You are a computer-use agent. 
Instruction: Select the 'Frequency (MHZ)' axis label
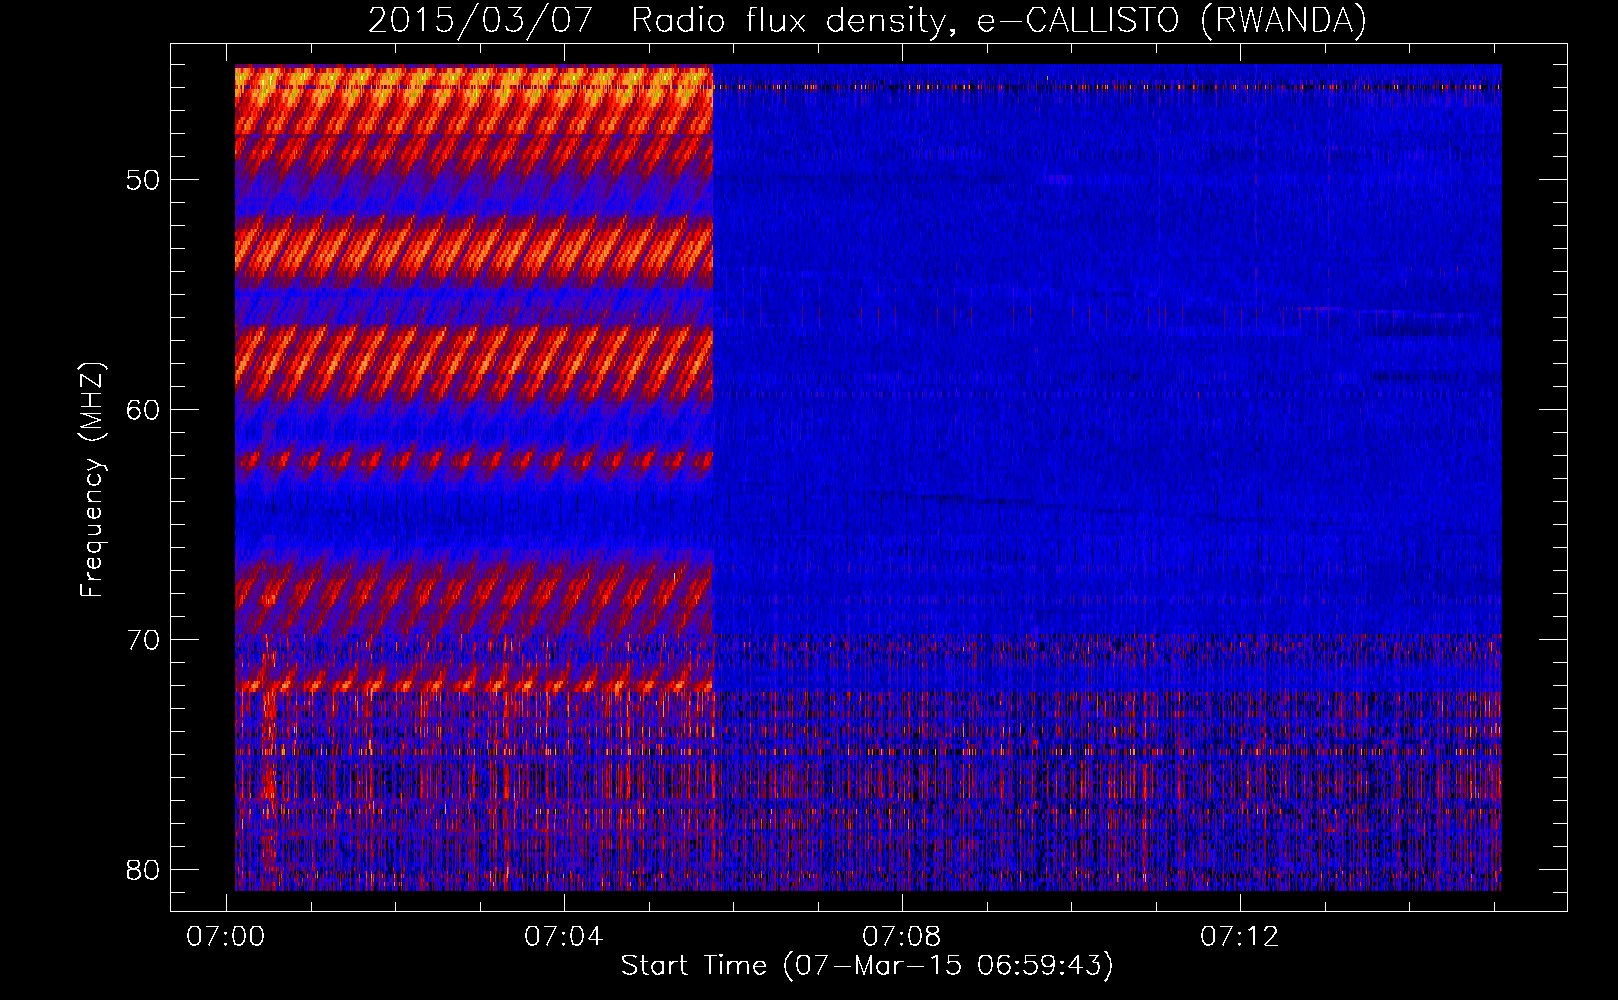tap(91, 480)
